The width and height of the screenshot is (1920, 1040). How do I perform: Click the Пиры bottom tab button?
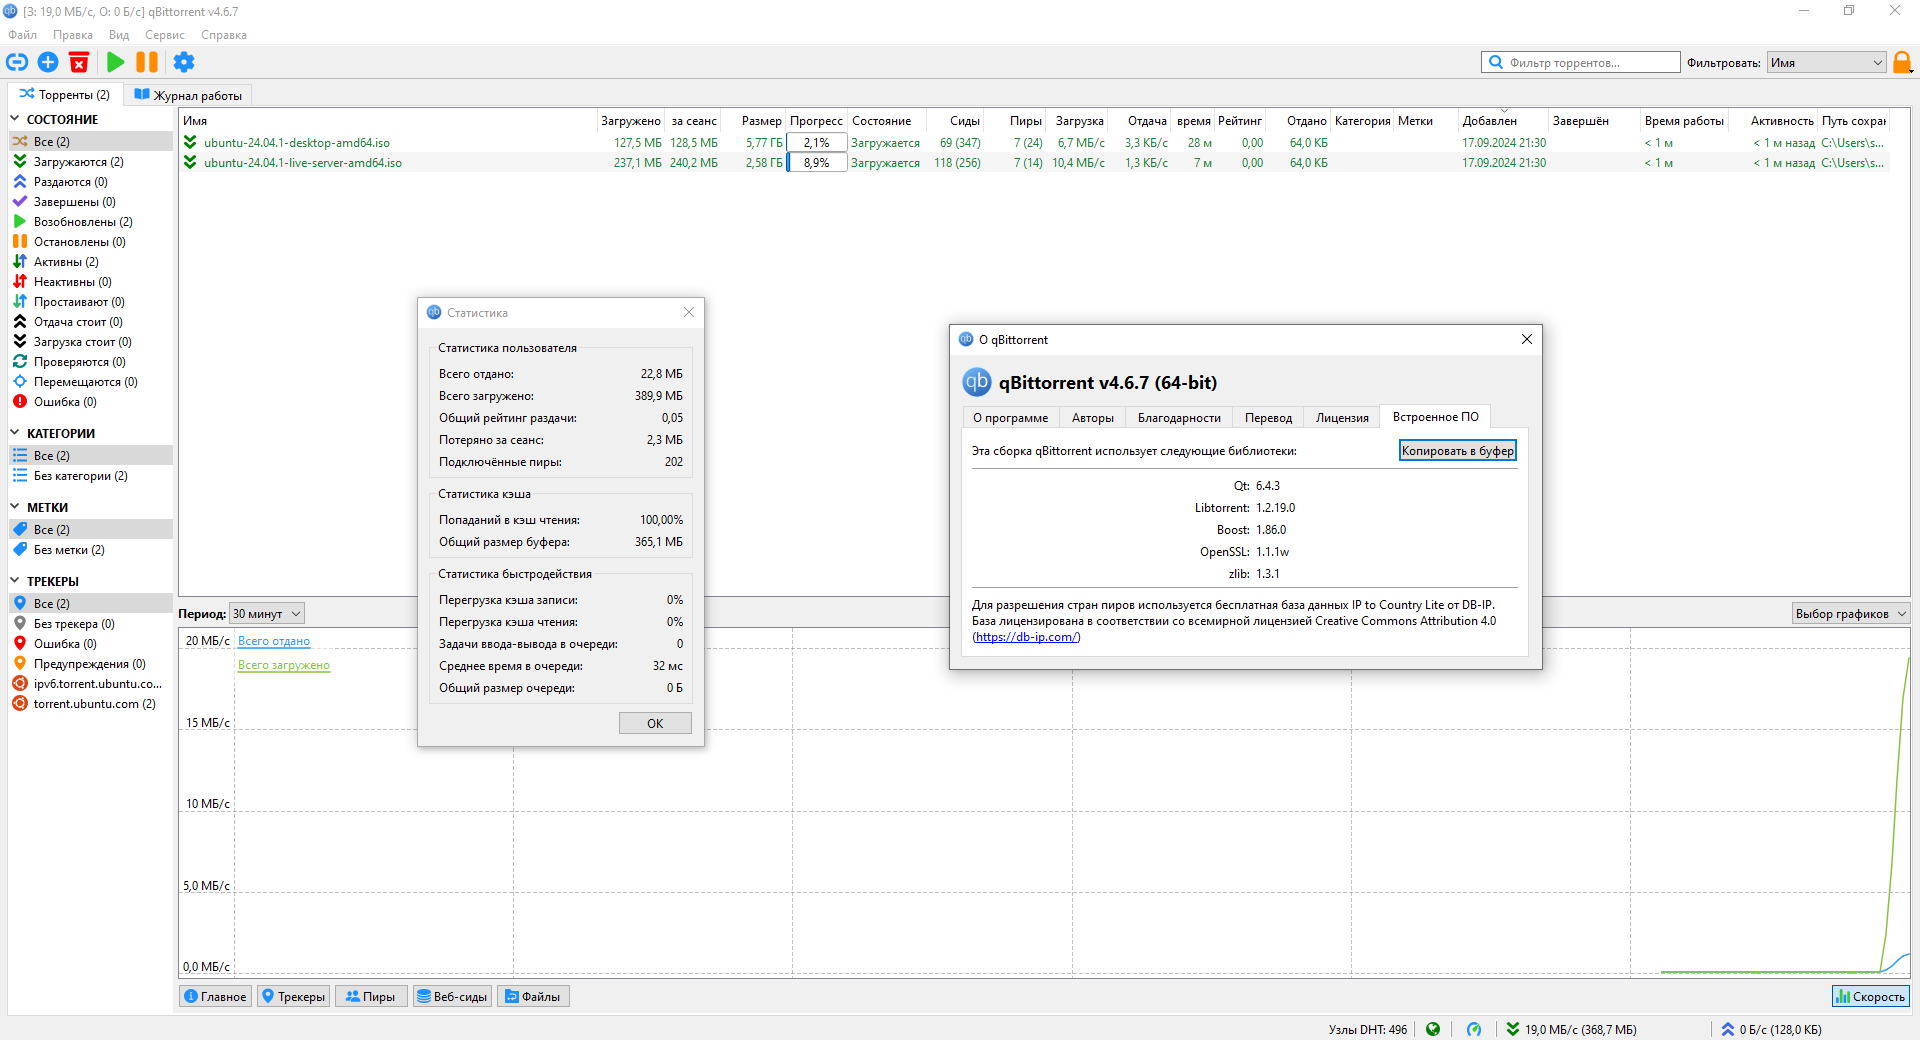click(x=370, y=997)
